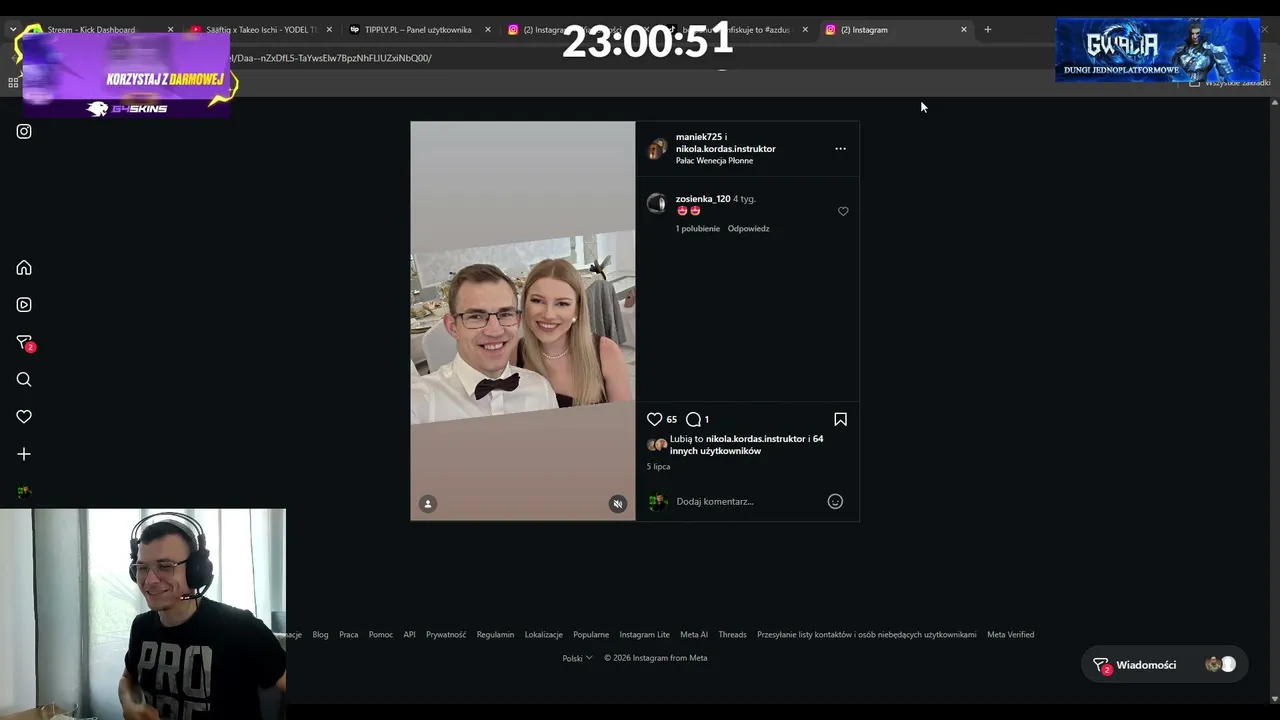Open post options three-dot menu
1280x720 pixels.
click(x=840, y=149)
